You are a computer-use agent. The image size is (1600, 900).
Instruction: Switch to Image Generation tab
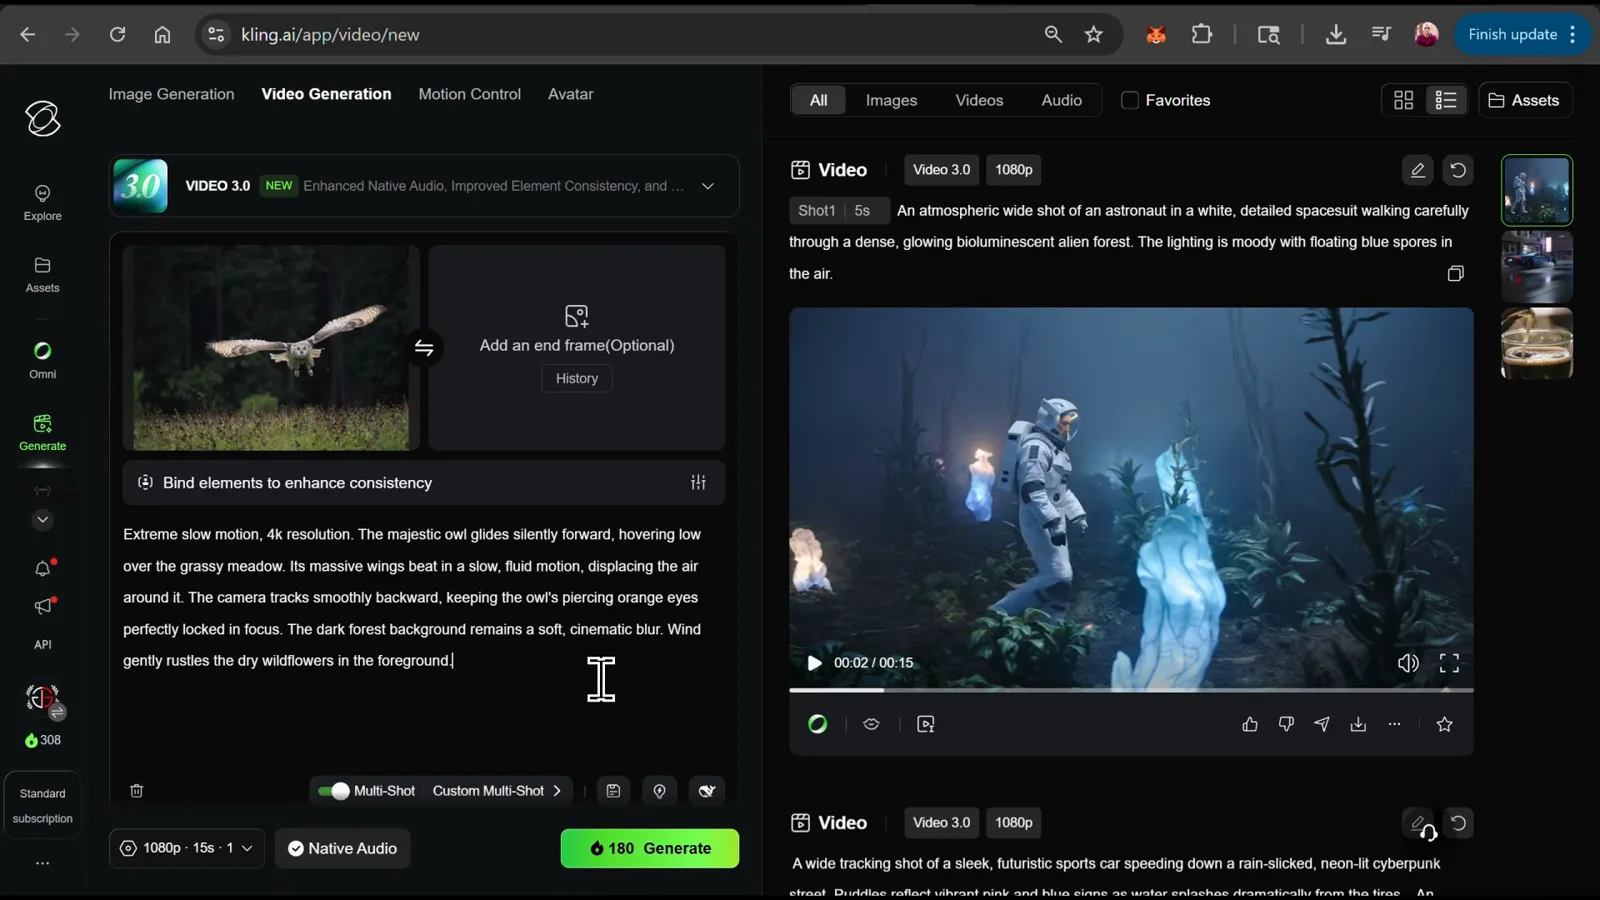[x=171, y=94]
